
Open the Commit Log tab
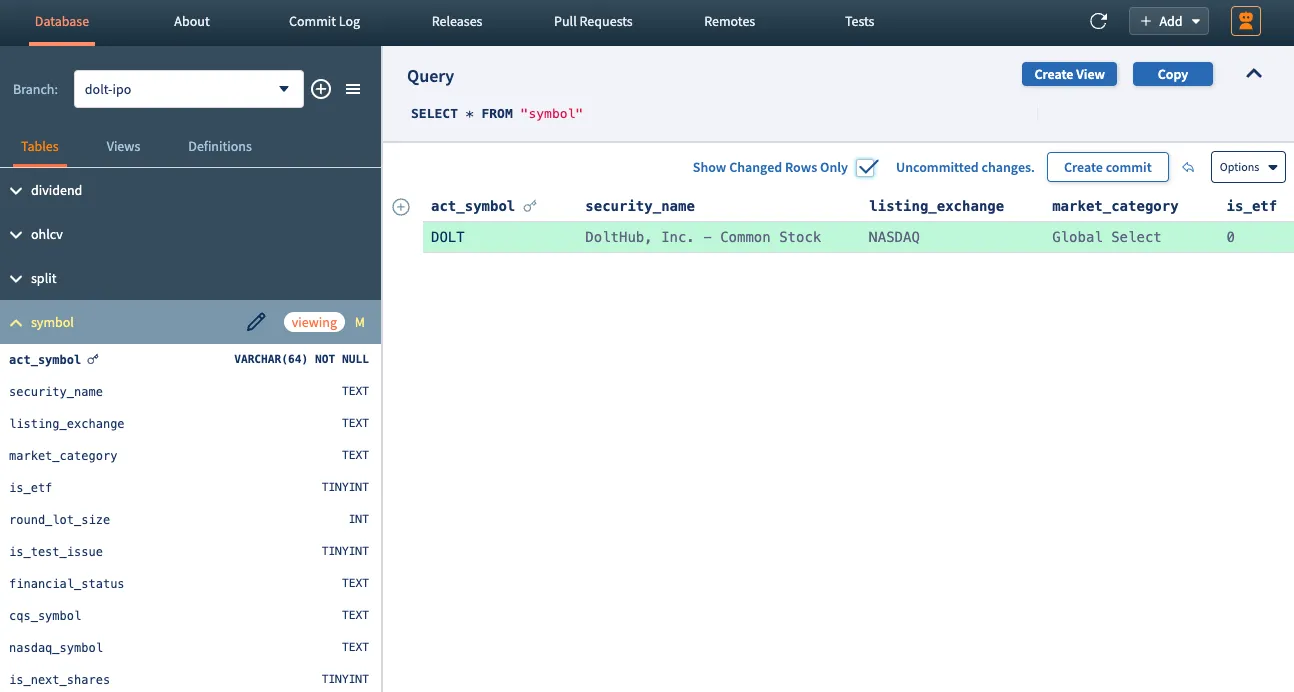point(324,21)
